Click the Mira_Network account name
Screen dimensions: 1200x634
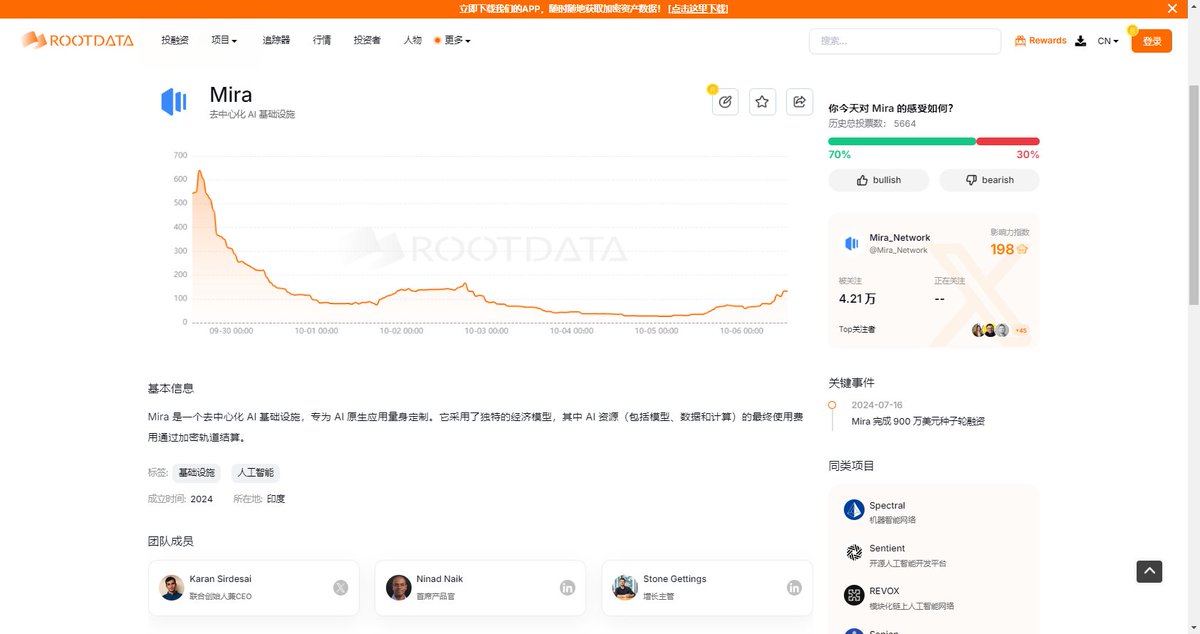click(x=900, y=238)
